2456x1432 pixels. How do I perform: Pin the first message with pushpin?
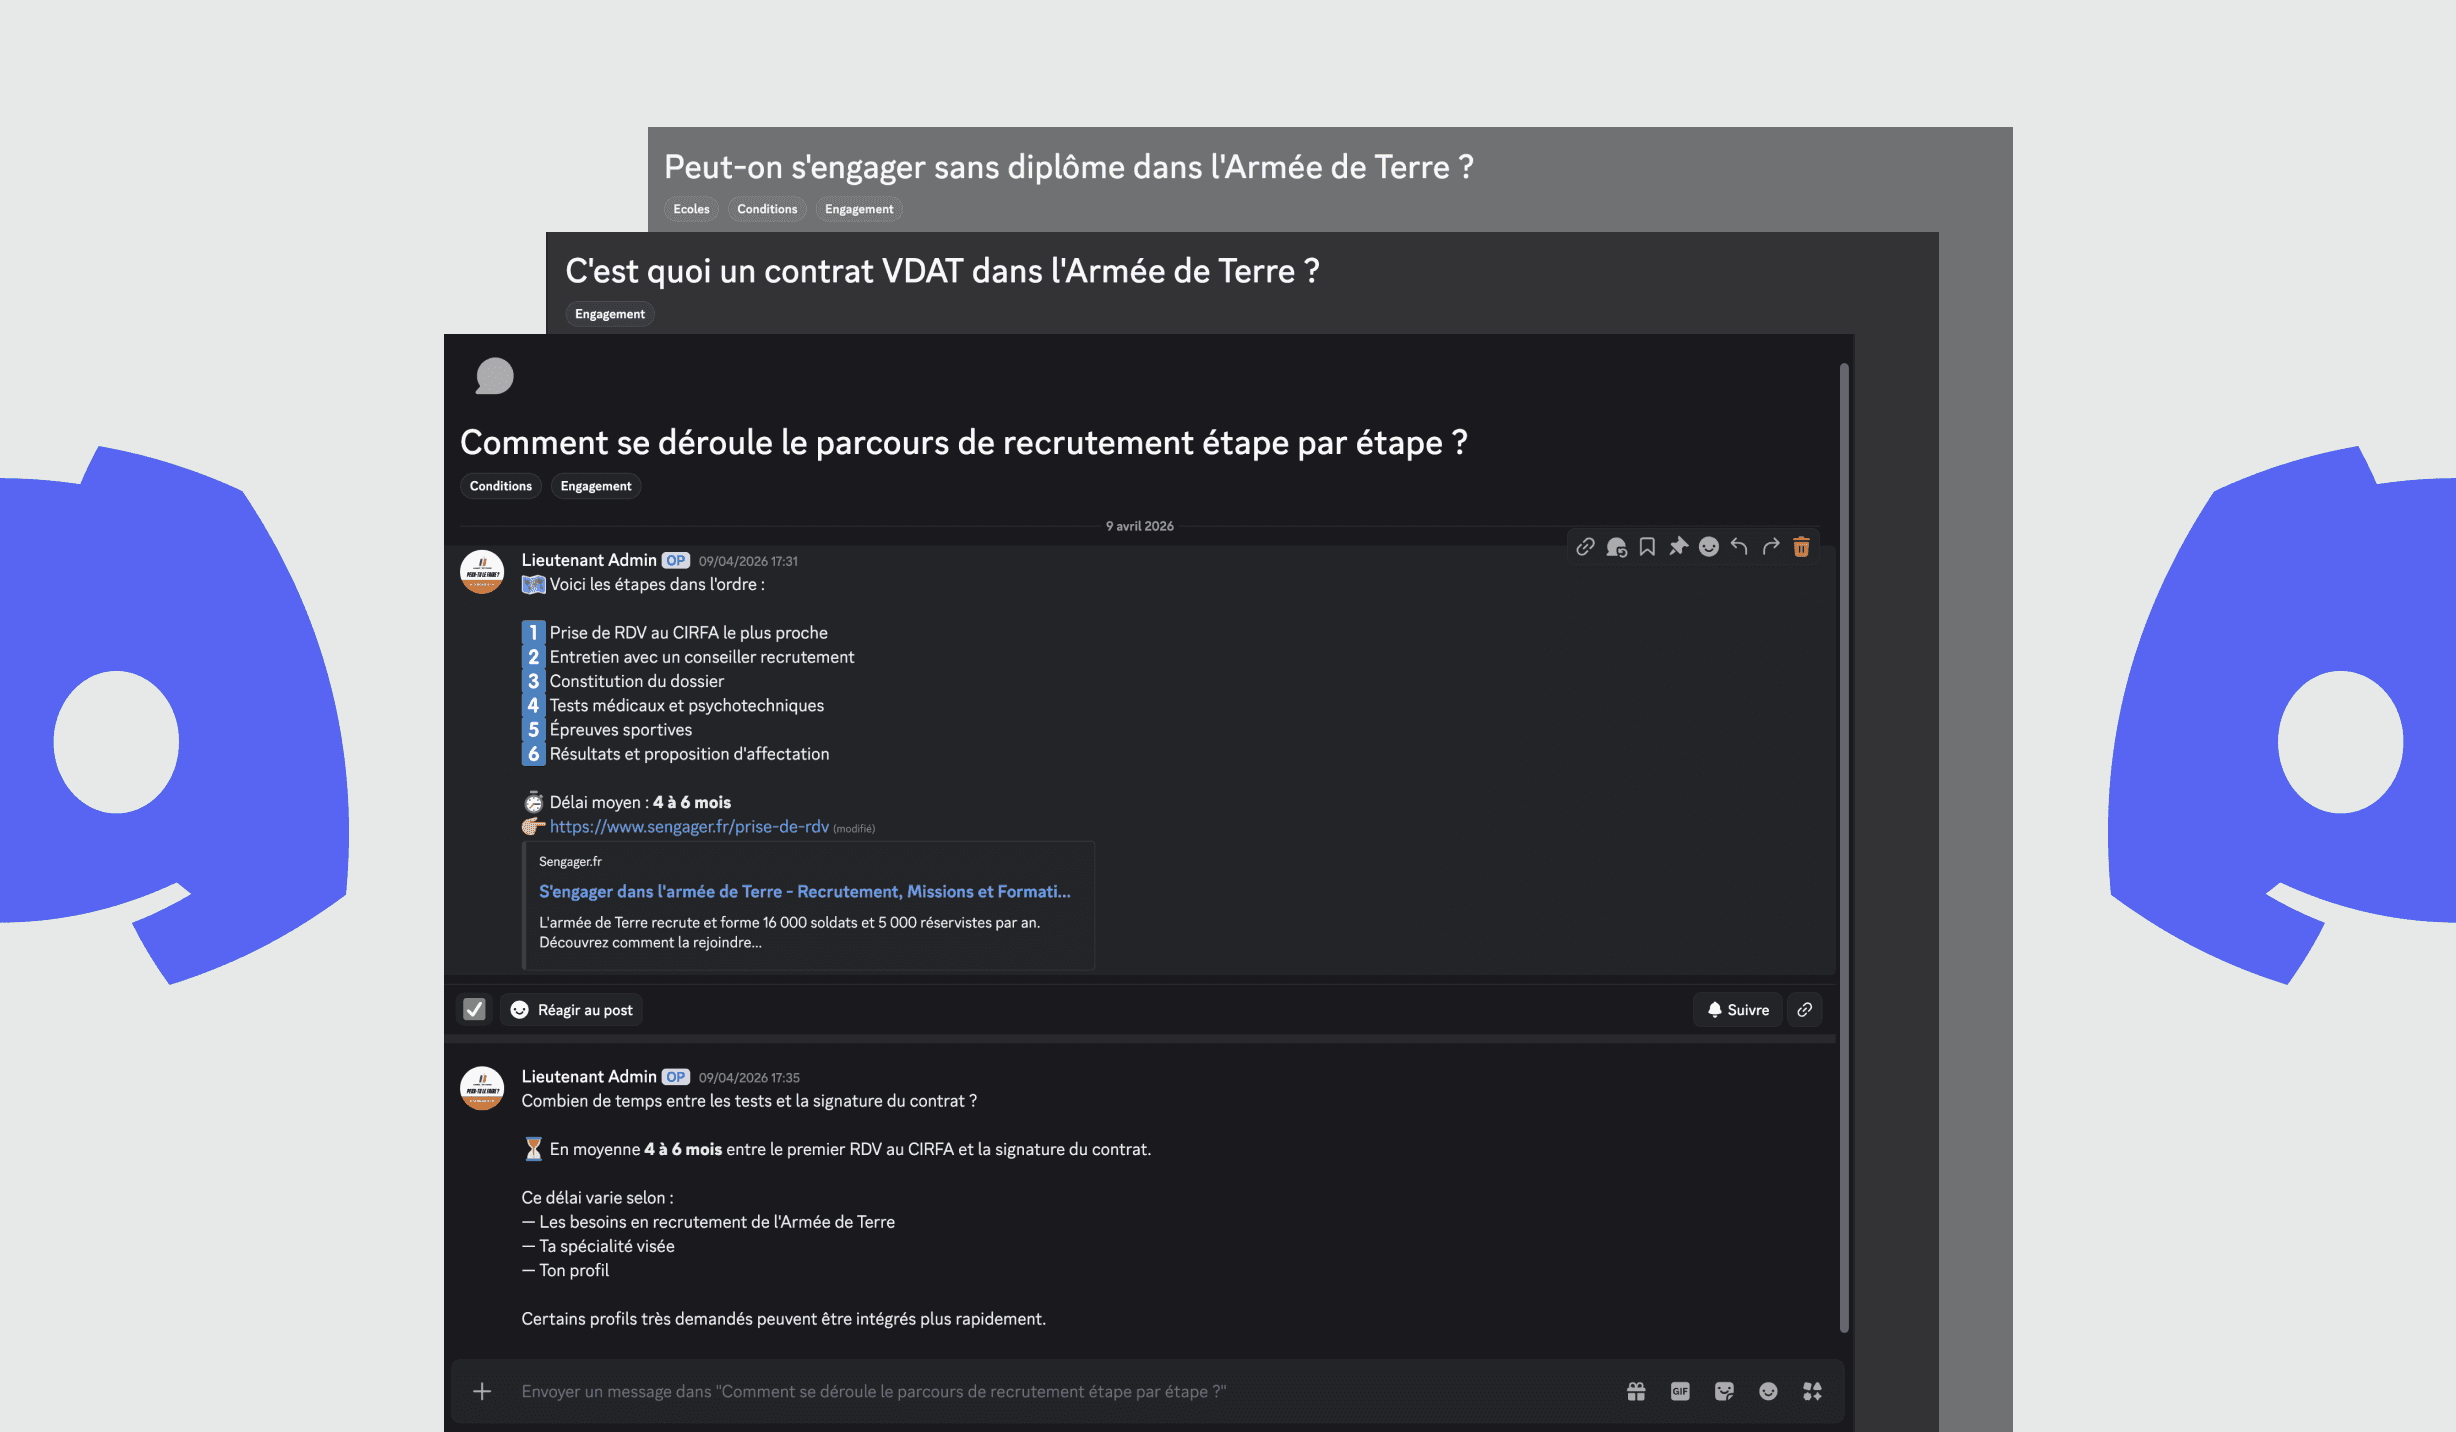tap(1678, 547)
